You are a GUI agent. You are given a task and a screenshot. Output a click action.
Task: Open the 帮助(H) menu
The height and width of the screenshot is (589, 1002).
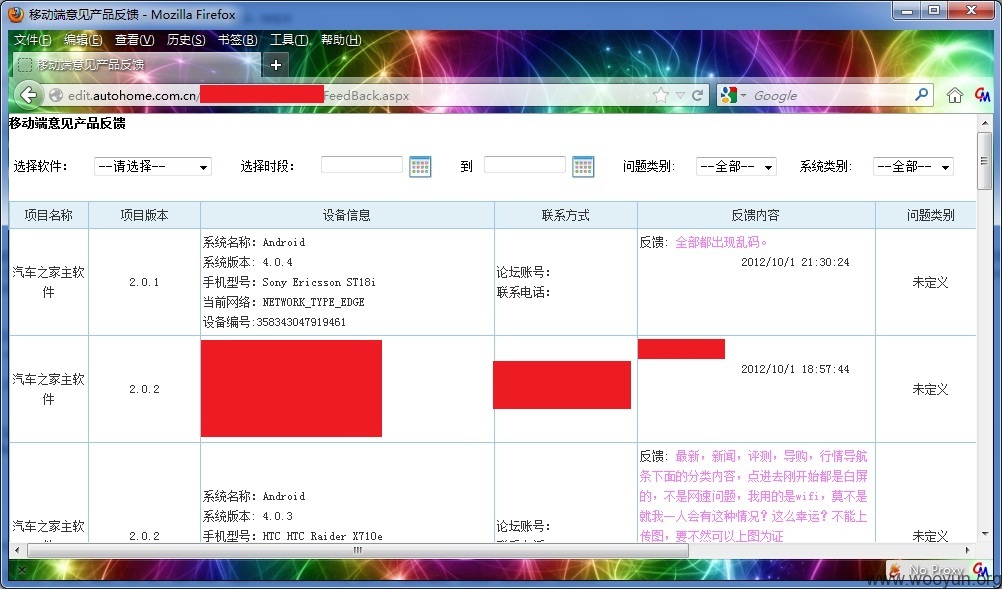(341, 40)
